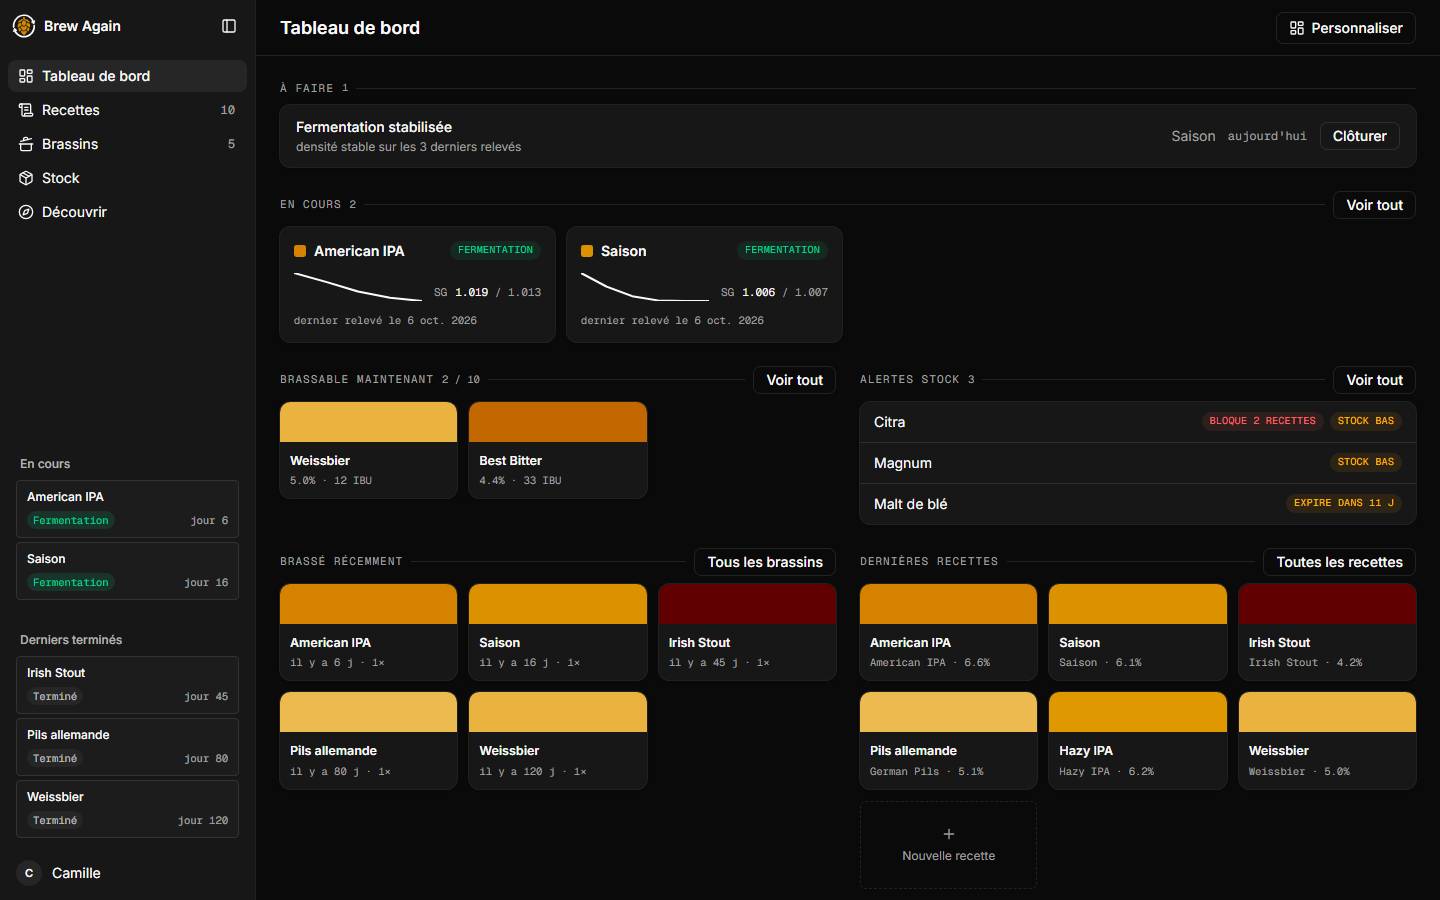The image size is (1440, 900).
Task: Click the BLOQUE 2 RECETTES badge
Action: (x=1262, y=421)
